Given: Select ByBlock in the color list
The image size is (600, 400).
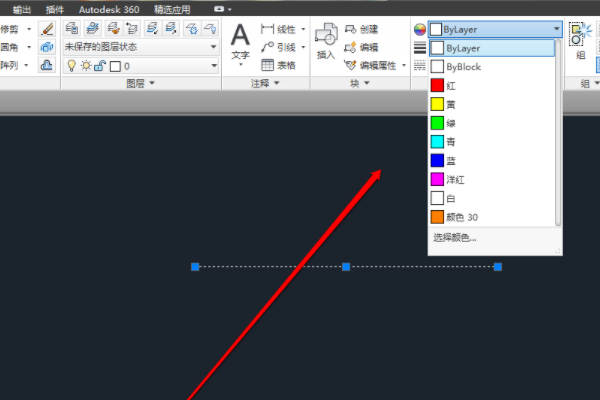Looking at the screenshot, I should (492, 67).
